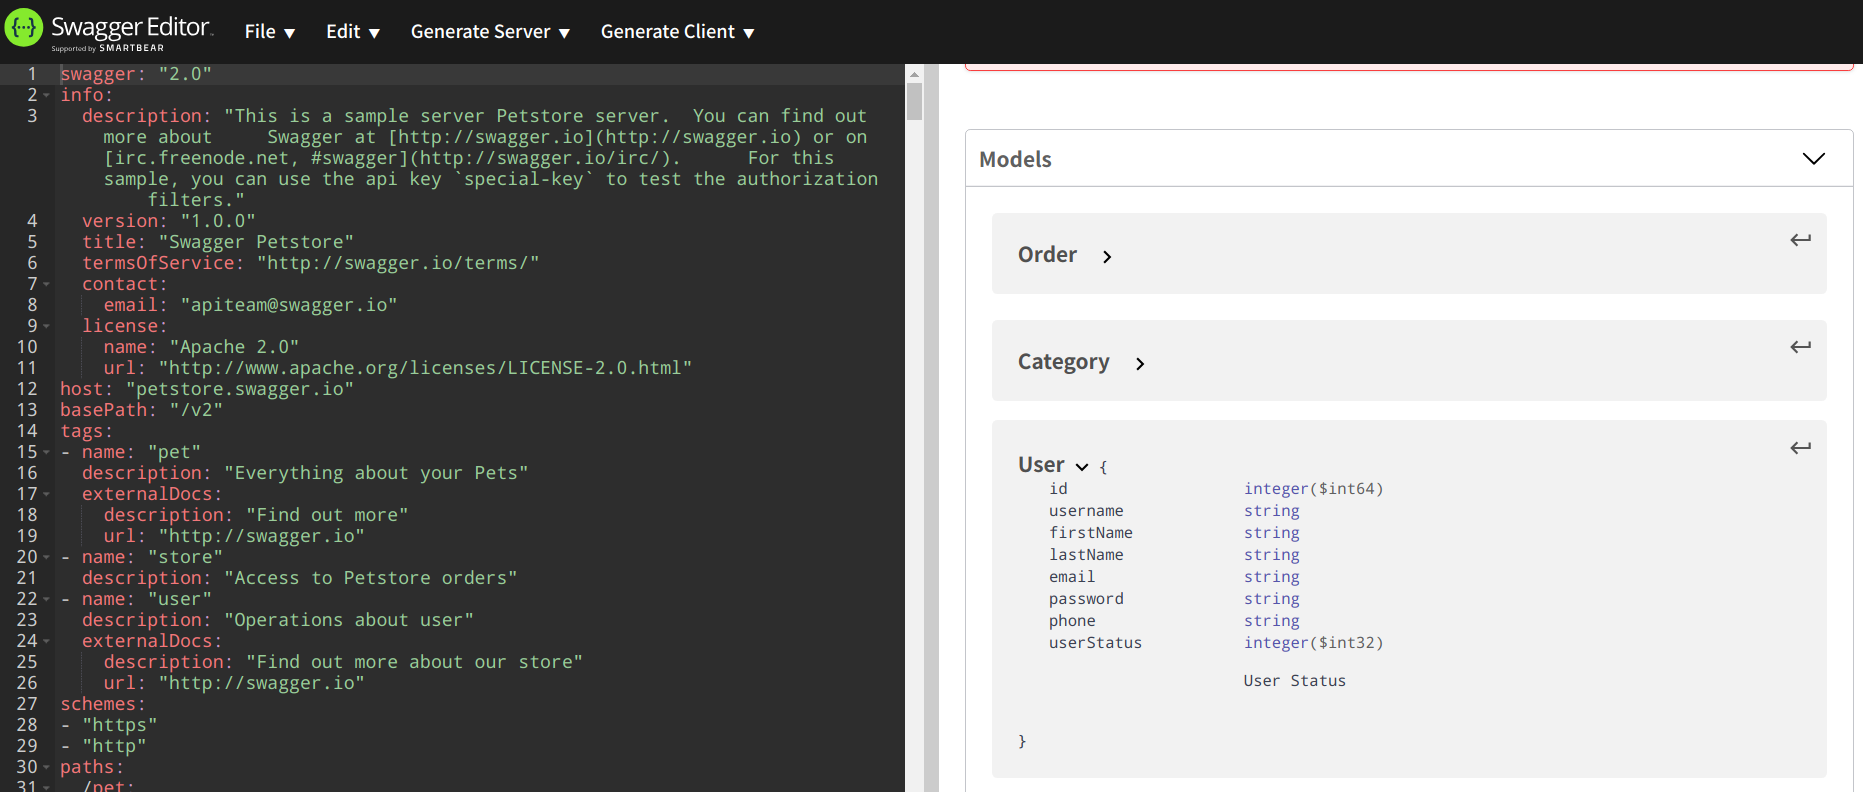Expand the Category model
Screen dimensions: 1863x792
pyautogui.click(x=1139, y=364)
